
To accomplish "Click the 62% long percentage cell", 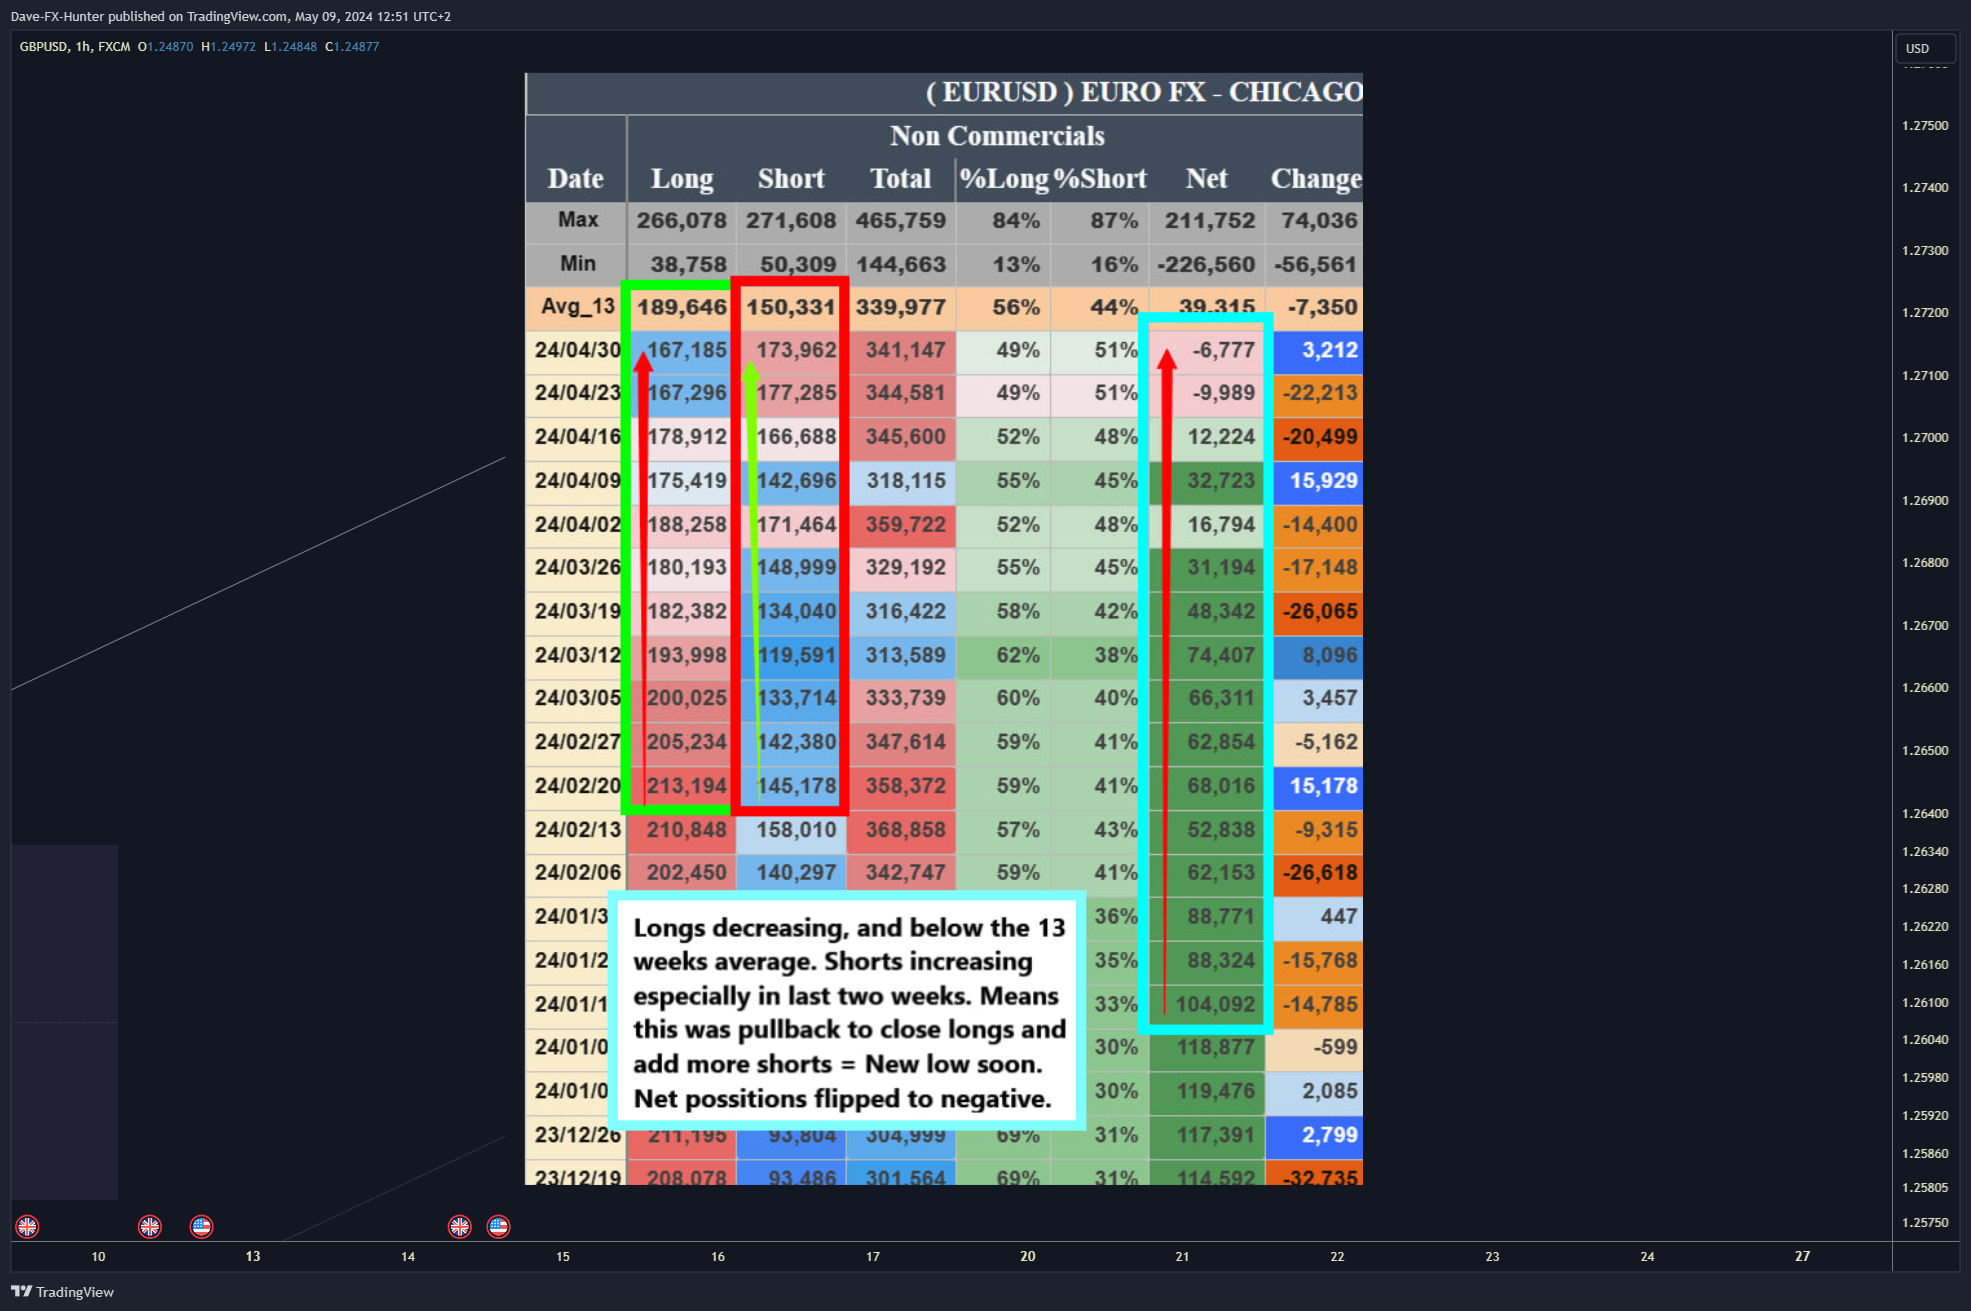I will tap(1017, 655).
